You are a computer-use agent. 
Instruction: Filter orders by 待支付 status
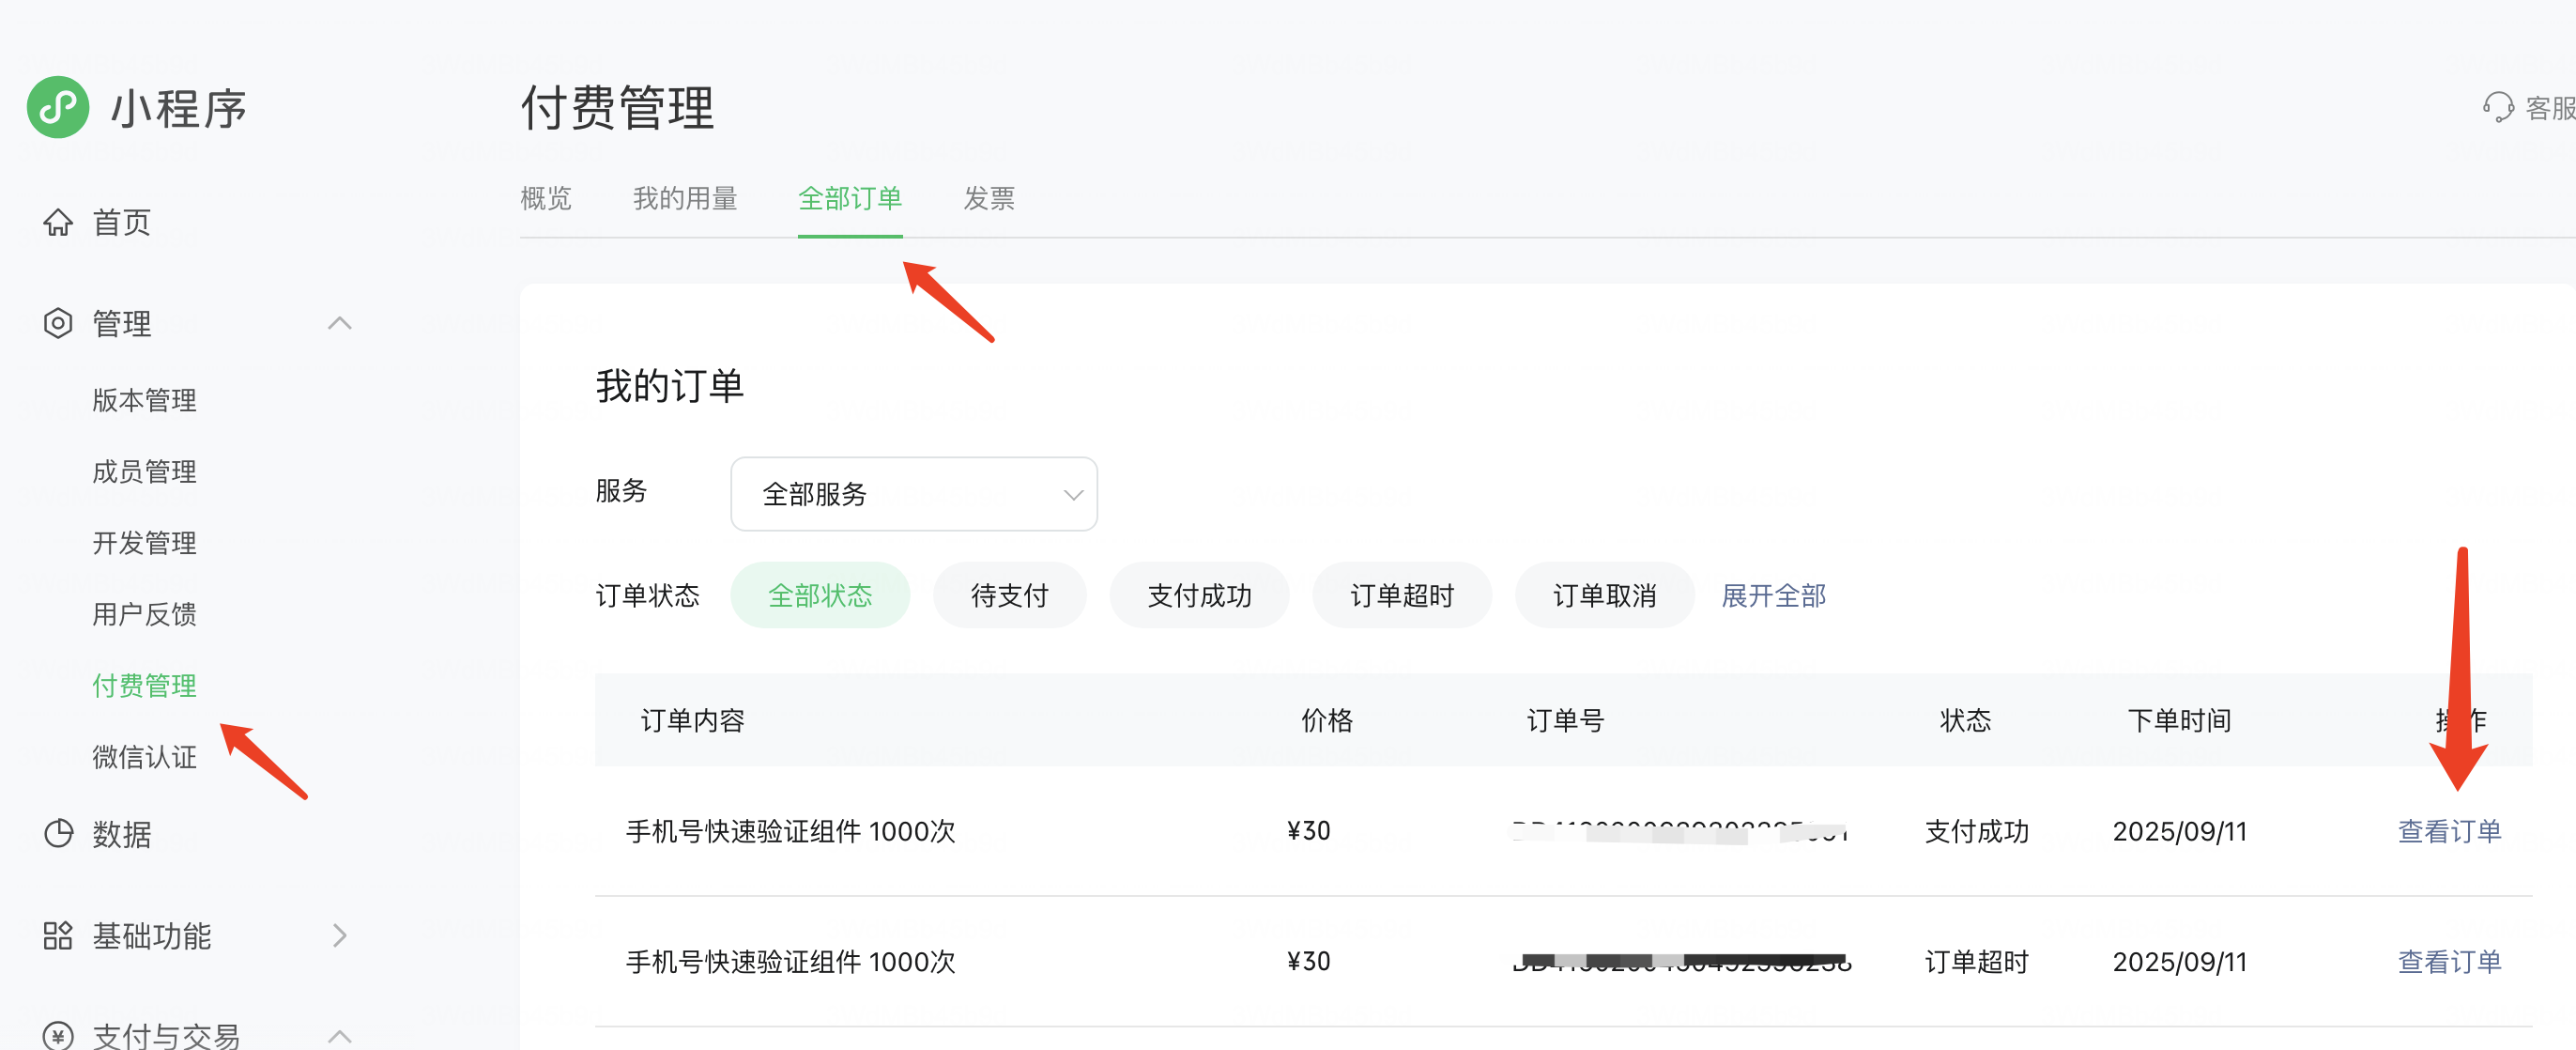(1008, 595)
